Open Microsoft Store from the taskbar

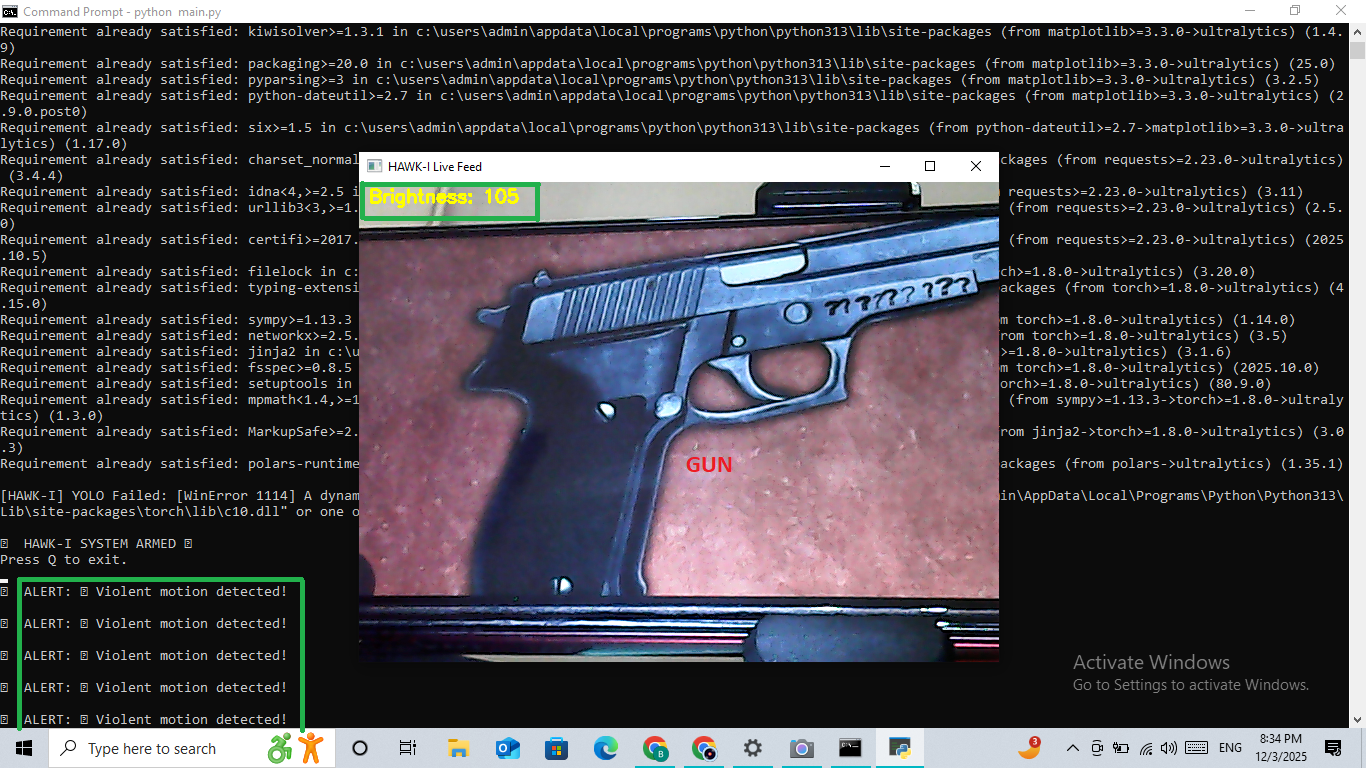pos(556,748)
